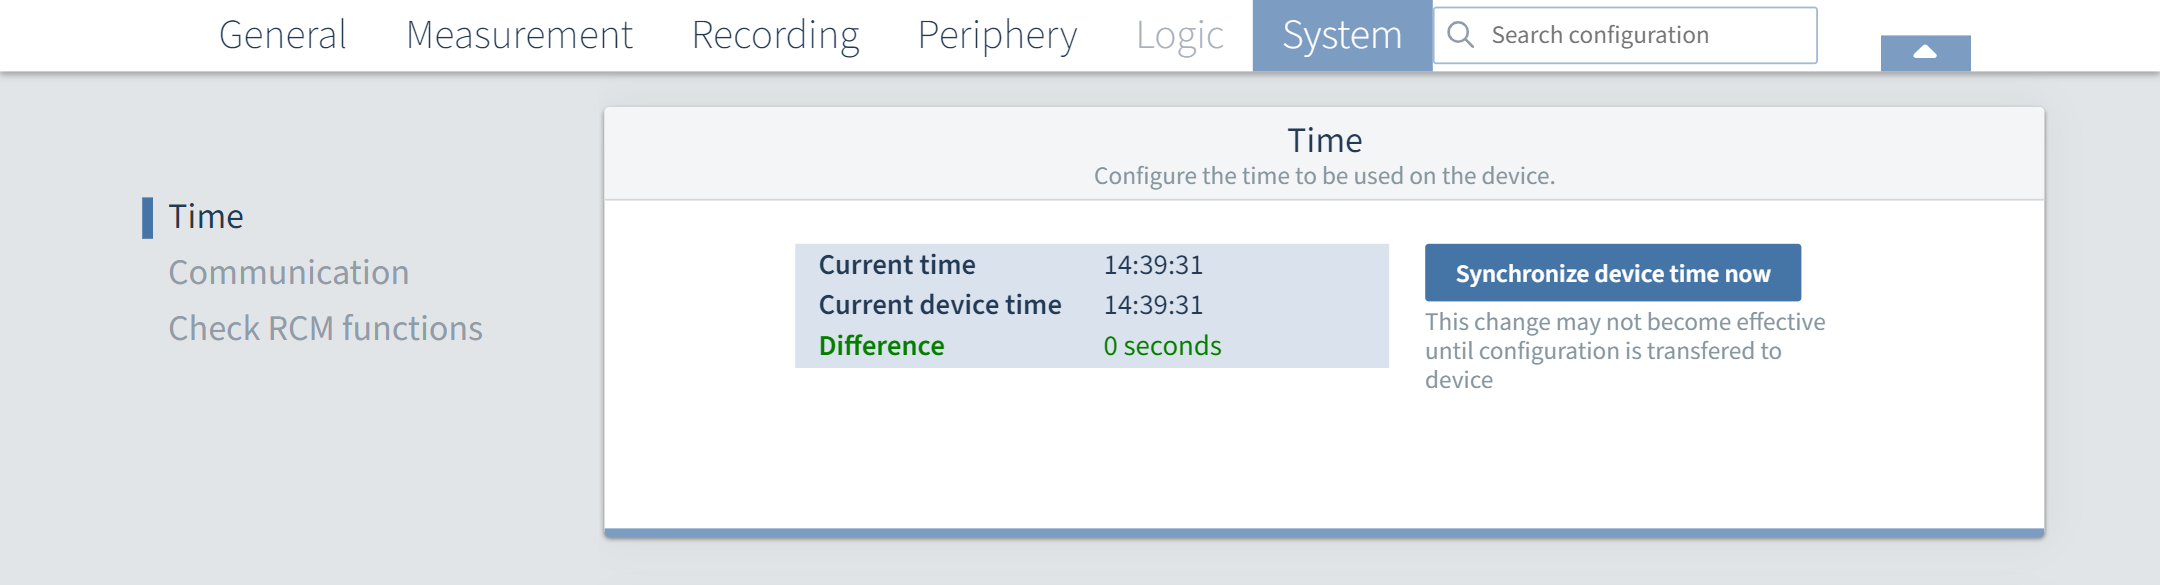Click the Current time label
Image resolution: width=2160 pixels, height=585 pixels.
[897, 265]
